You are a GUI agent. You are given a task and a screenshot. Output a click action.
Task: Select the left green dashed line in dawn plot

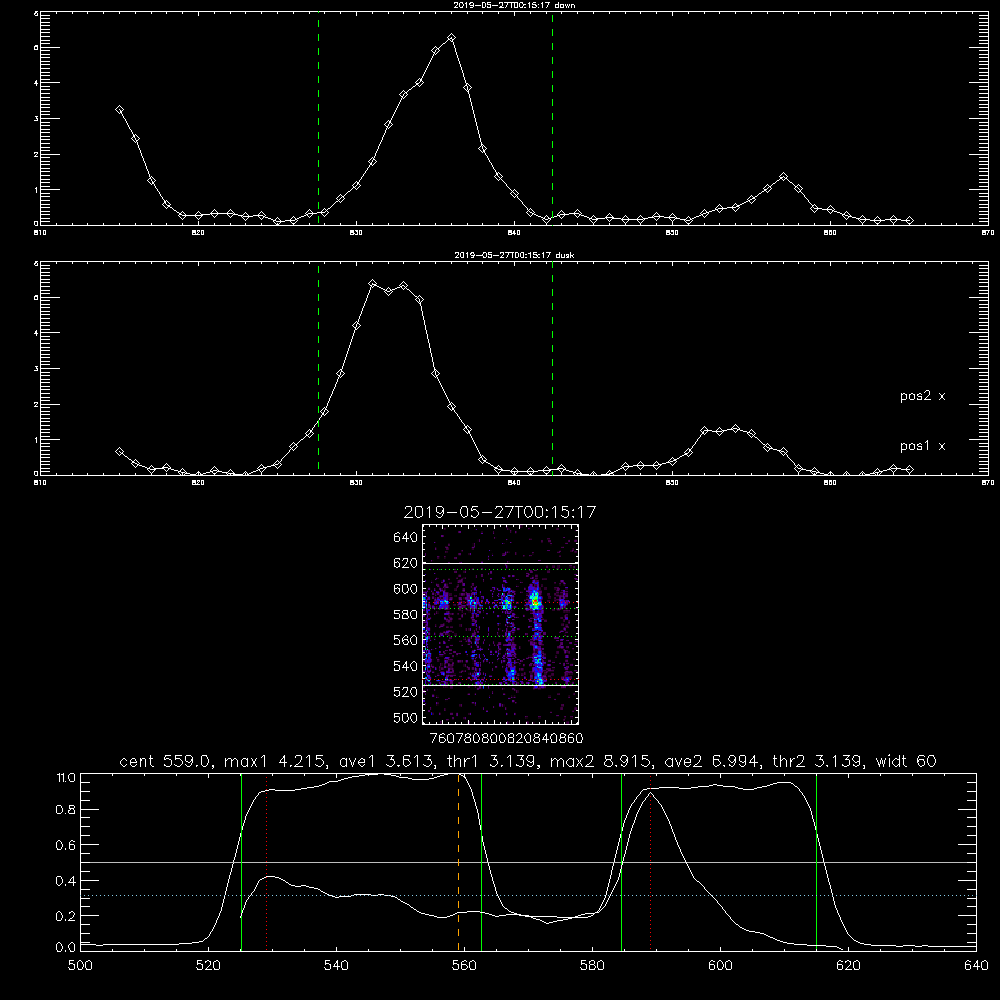click(x=318, y=118)
